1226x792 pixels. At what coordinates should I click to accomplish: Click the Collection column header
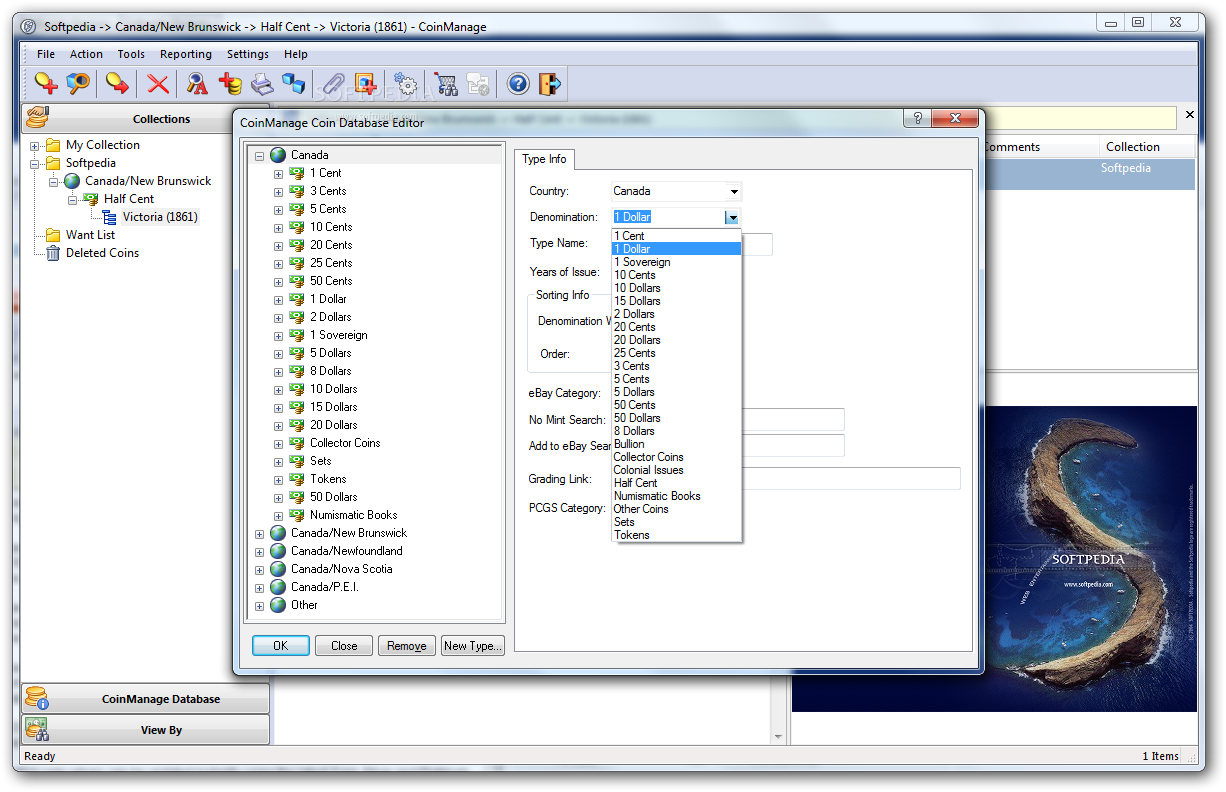click(1147, 147)
